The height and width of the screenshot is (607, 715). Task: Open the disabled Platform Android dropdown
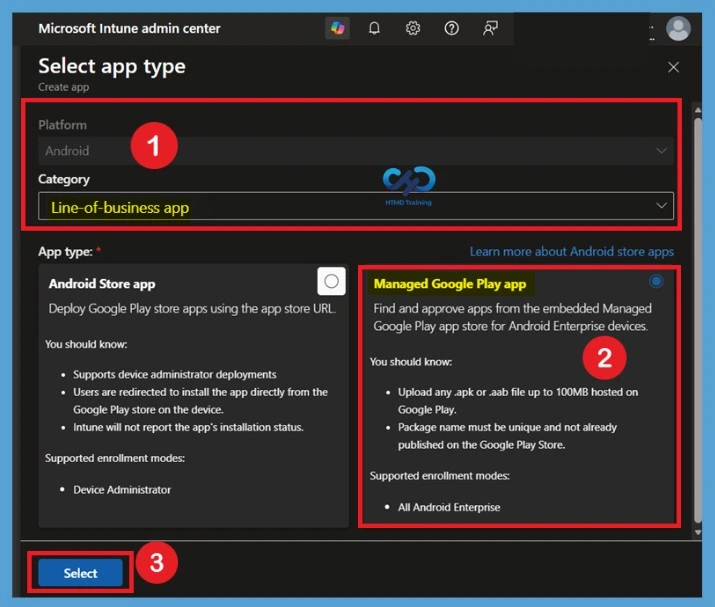click(x=356, y=151)
